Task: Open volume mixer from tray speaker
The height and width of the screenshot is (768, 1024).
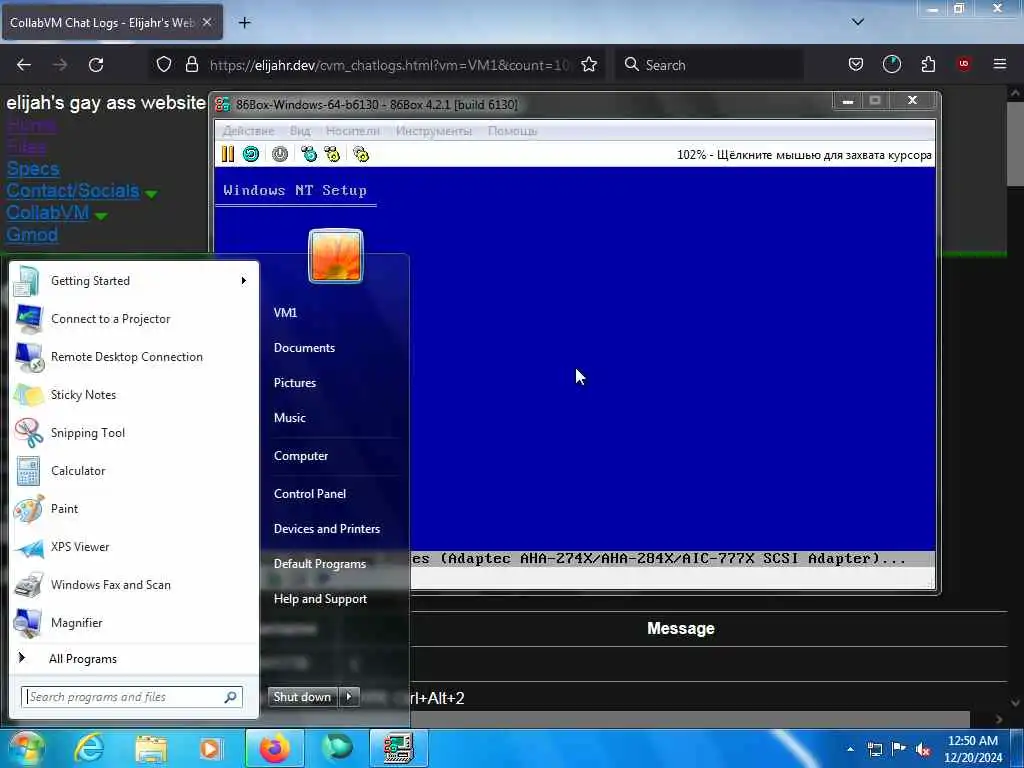Action: click(923, 750)
